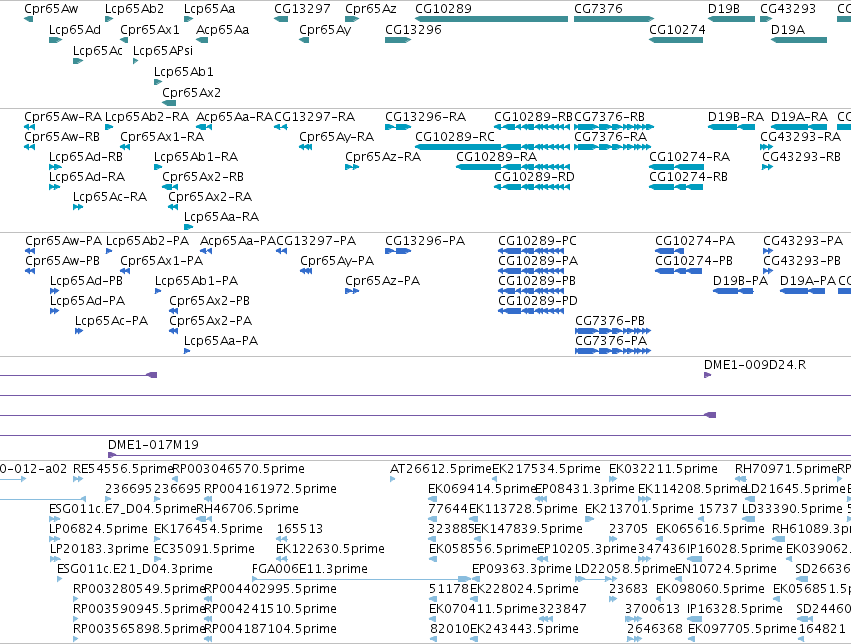The image size is (851, 644).
Task: Open the CG10289-RC transcript
Action: point(492,147)
